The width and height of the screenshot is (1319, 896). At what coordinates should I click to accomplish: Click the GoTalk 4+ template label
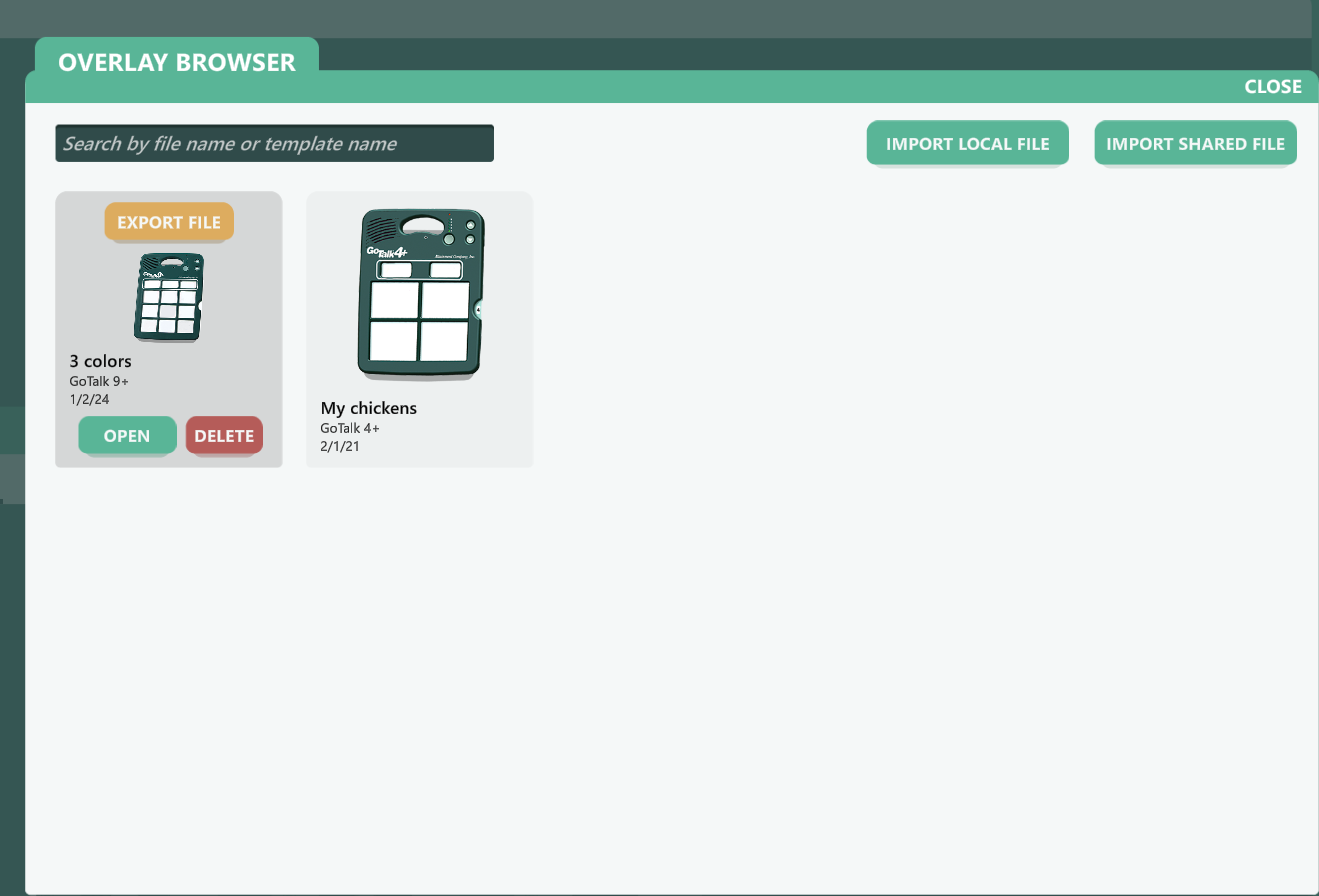coord(349,428)
